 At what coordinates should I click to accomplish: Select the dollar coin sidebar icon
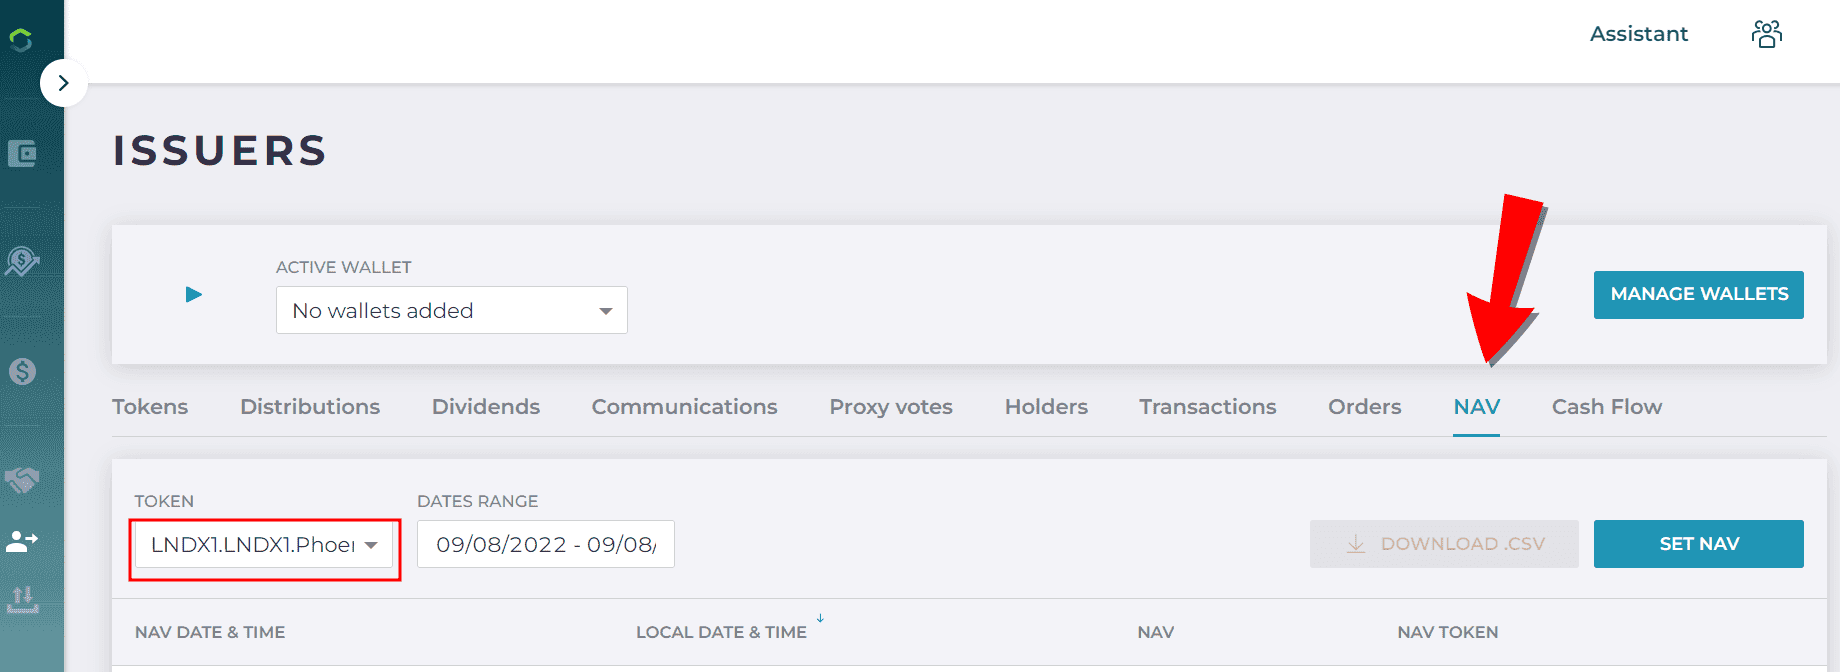pyautogui.click(x=22, y=372)
